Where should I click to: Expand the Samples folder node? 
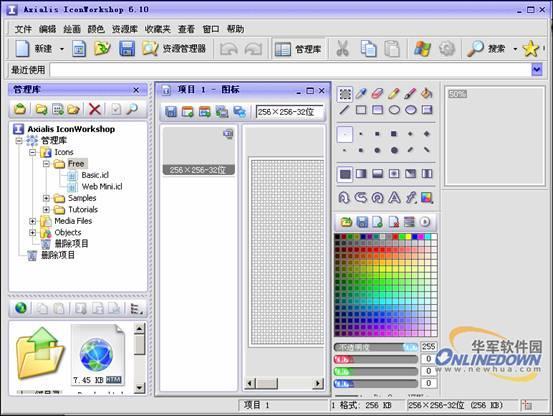tap(46, 198)
